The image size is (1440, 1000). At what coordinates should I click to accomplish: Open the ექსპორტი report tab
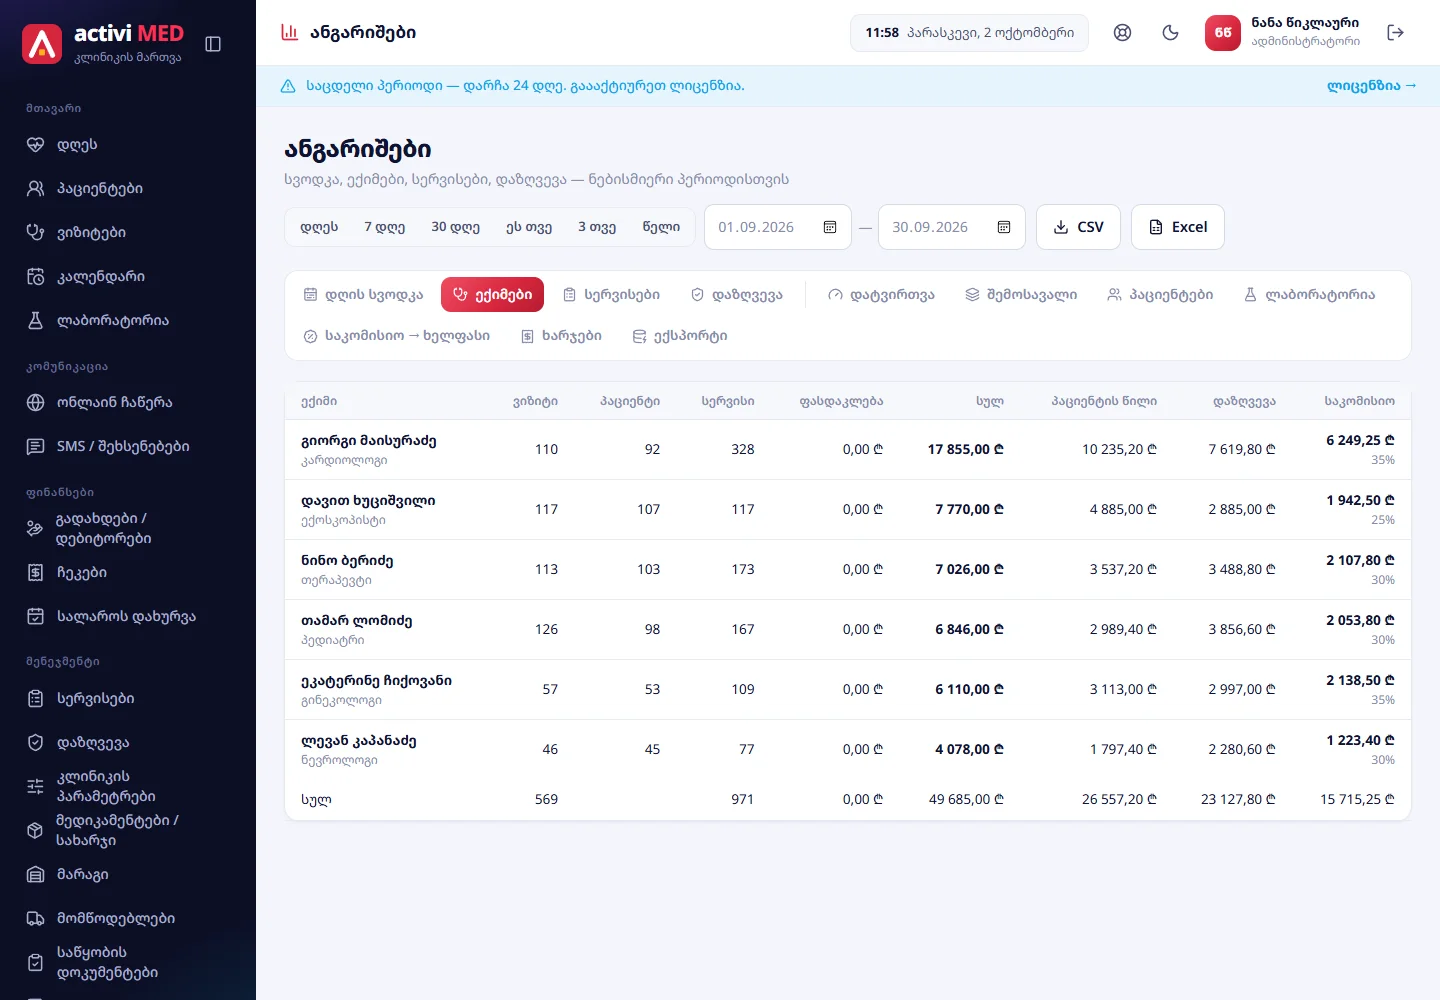tap(680, 336)
